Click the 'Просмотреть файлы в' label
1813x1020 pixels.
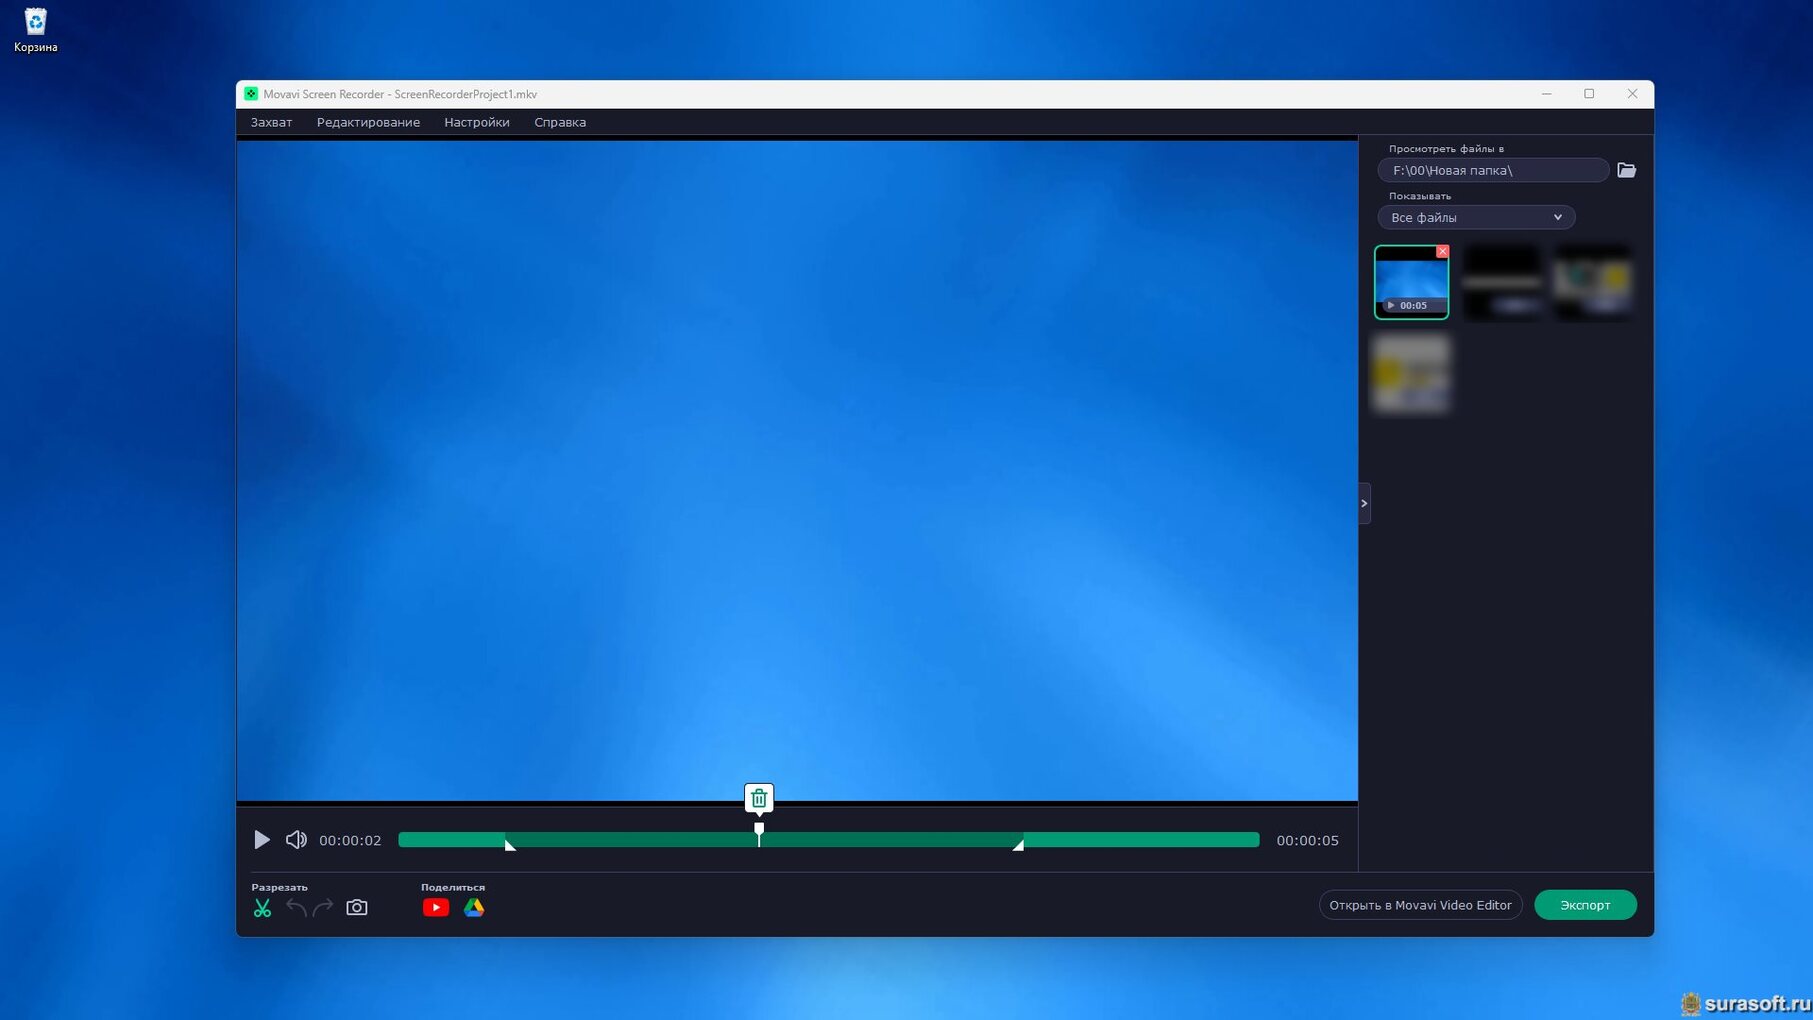click(x=1446, y=149)
